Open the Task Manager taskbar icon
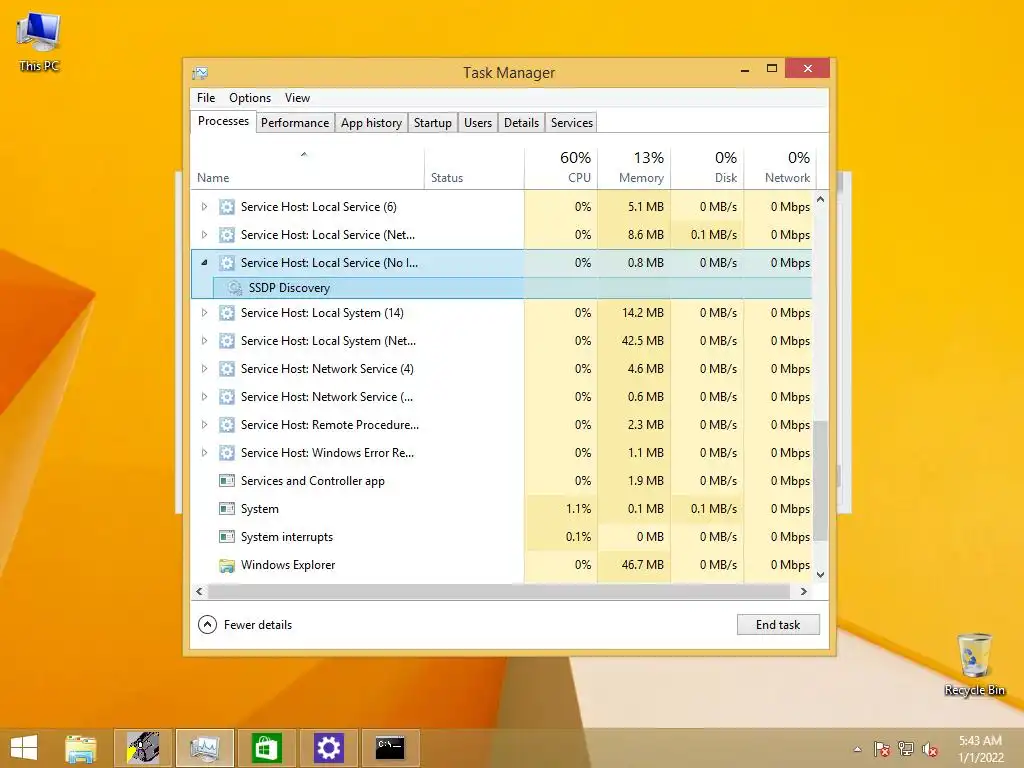1024x768 pixels. pos(204,748)
